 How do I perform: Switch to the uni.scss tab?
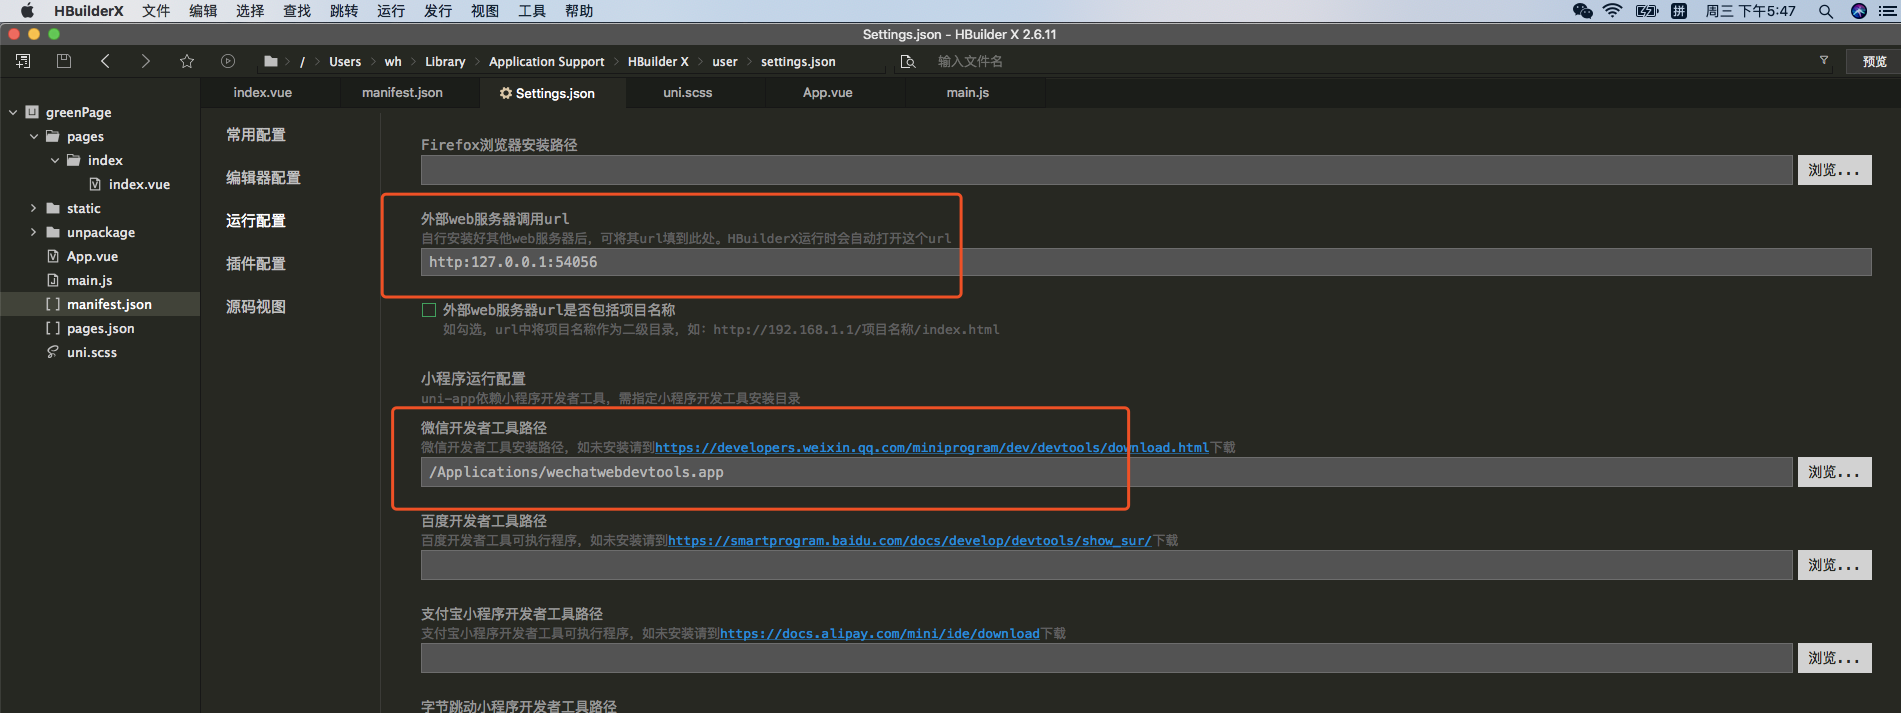(x=688, y=92)
